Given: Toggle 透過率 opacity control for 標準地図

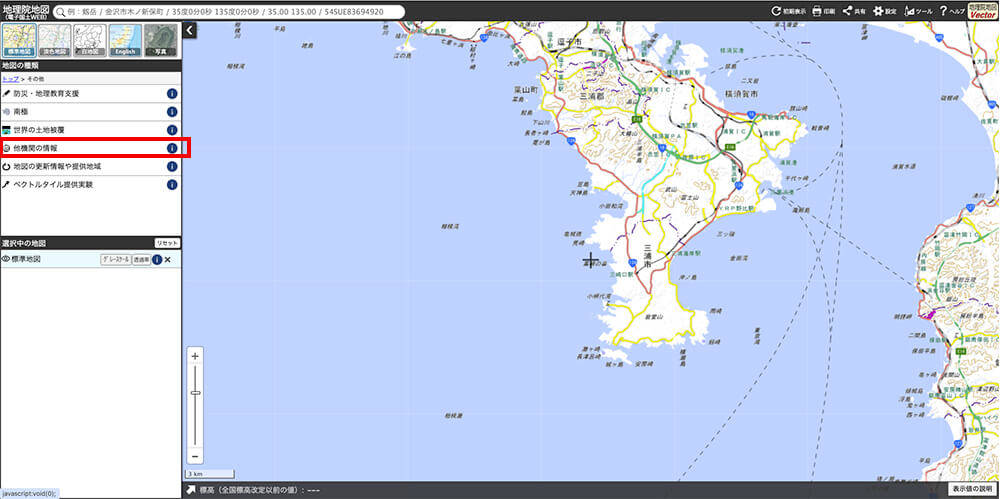Looking at the screenshot, I should click(x=141, y=260).
